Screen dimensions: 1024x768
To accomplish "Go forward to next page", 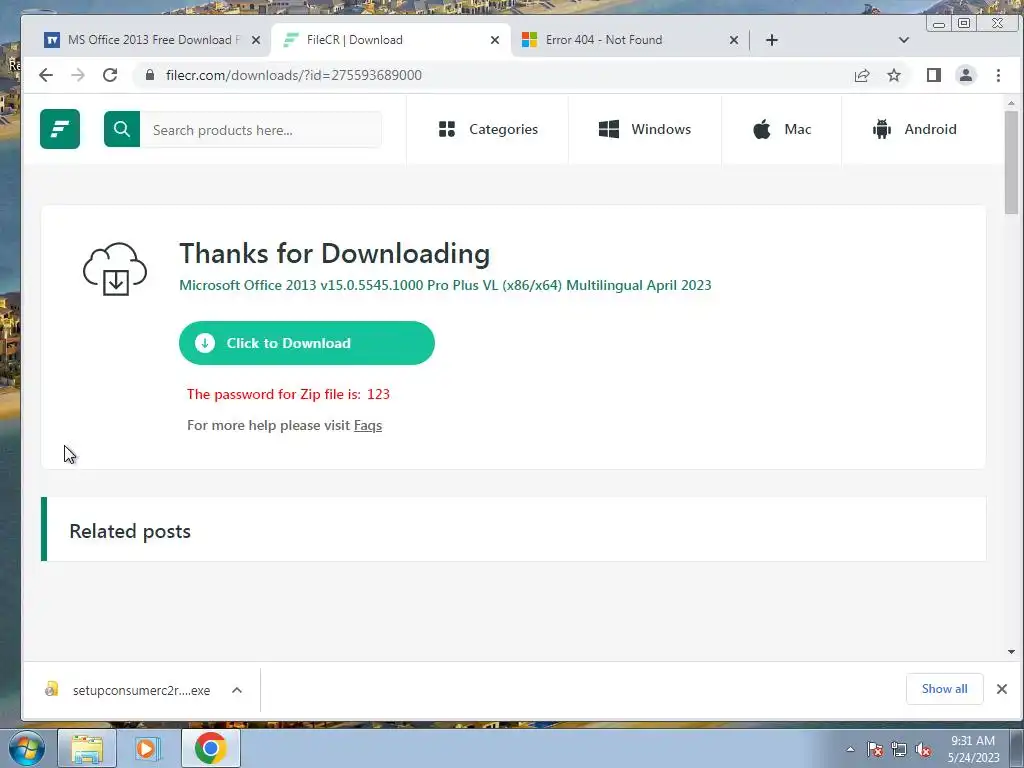I will [x=78, y=75].
